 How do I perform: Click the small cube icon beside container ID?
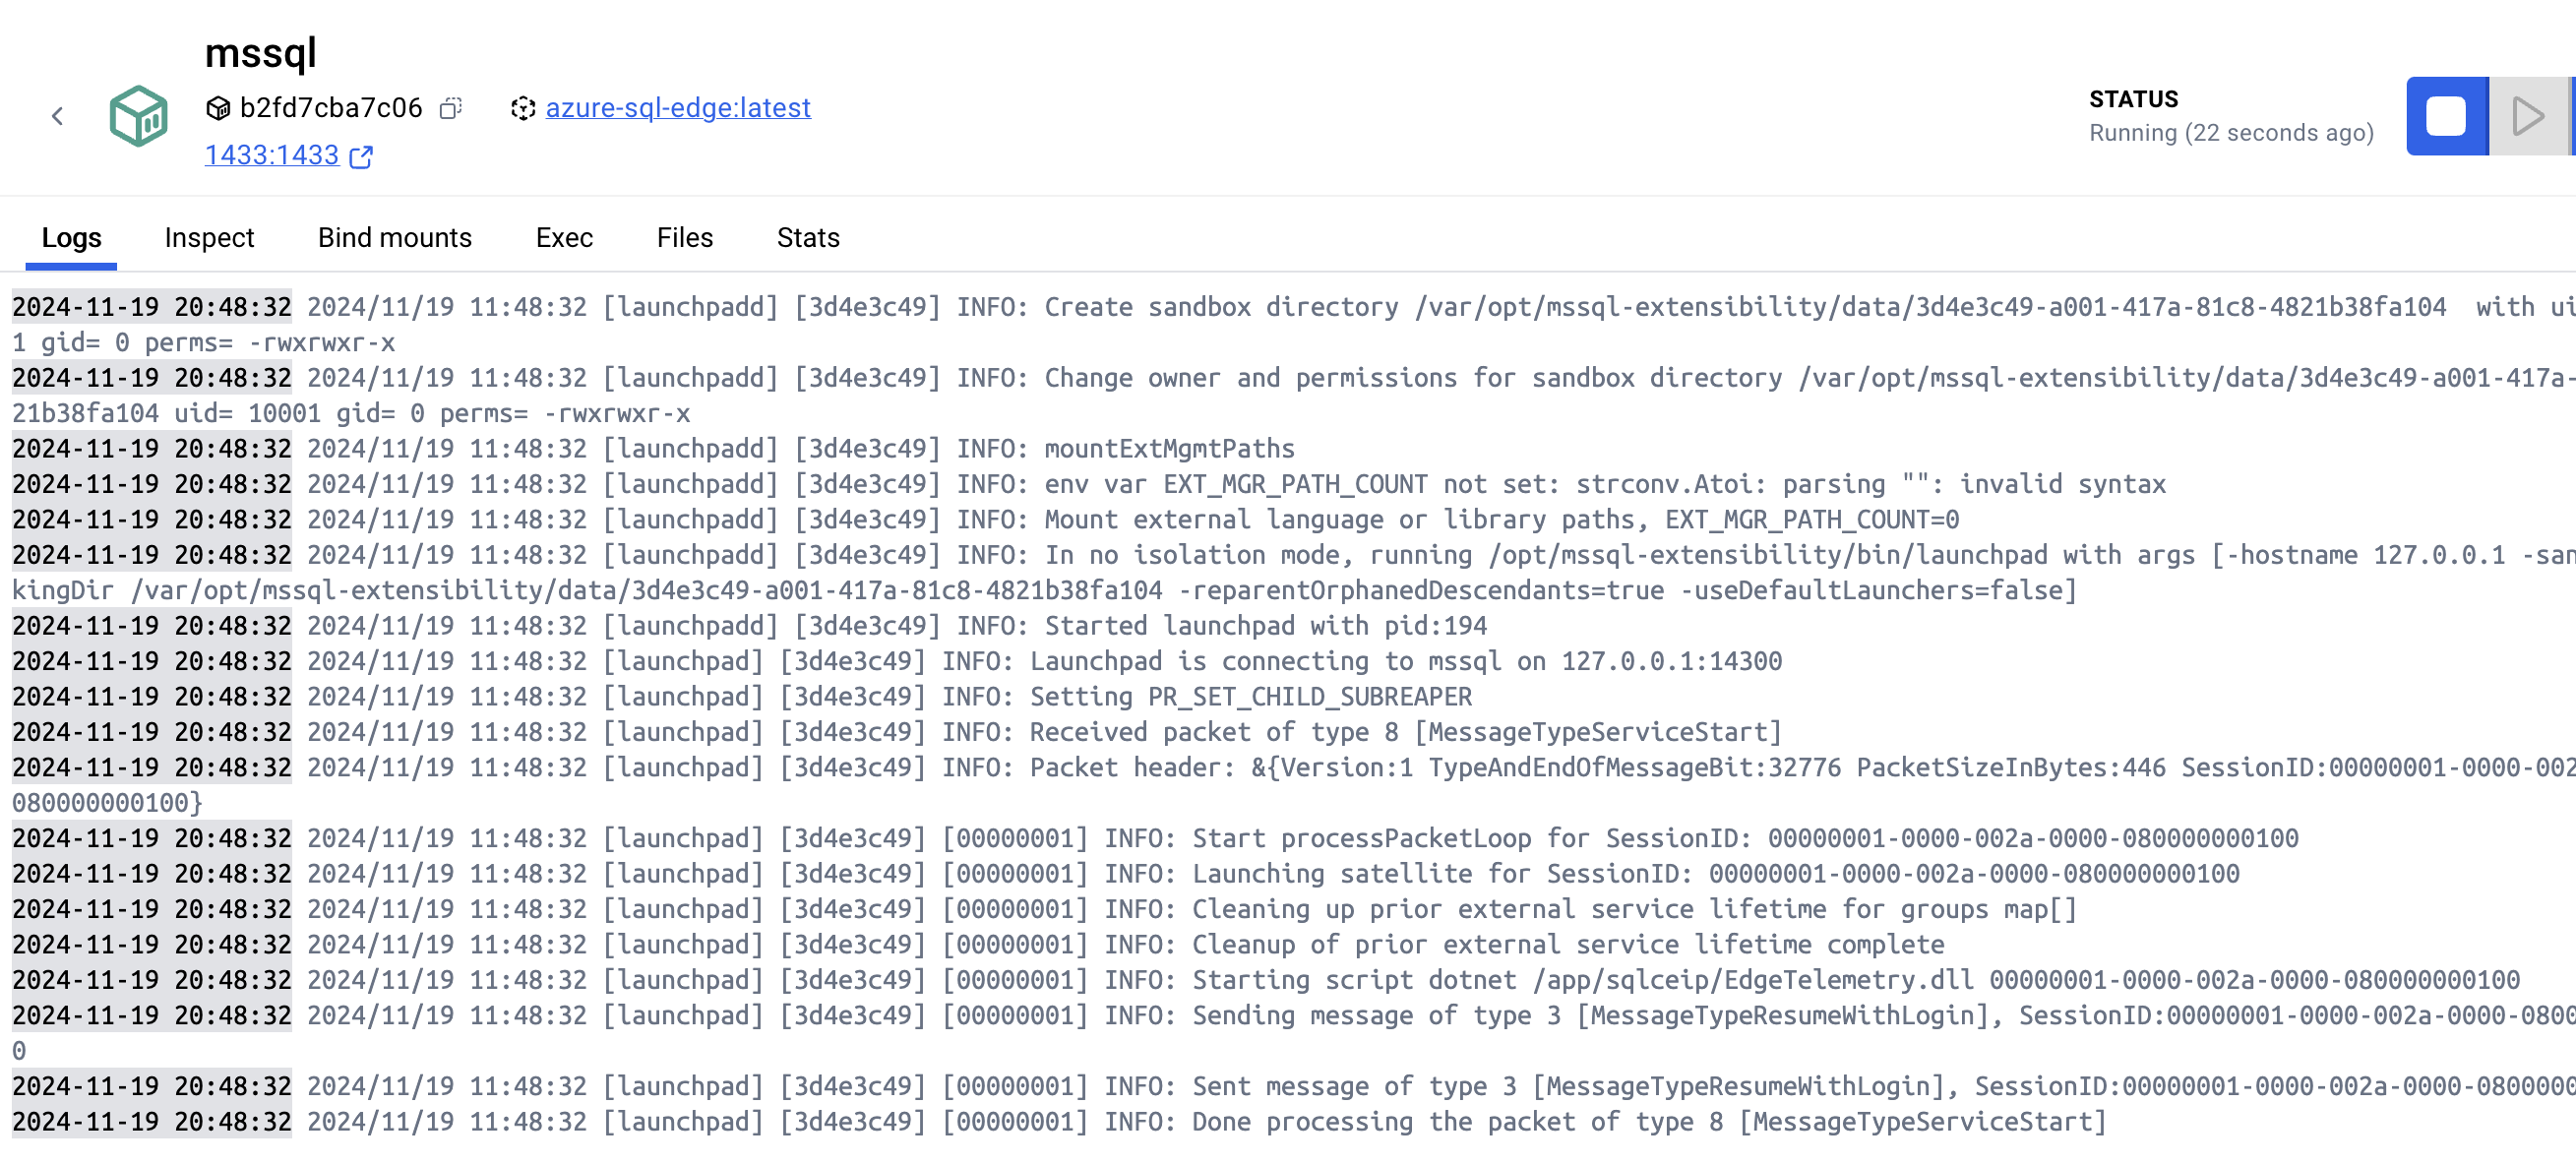pyautogui.click(x=217, y=108)
